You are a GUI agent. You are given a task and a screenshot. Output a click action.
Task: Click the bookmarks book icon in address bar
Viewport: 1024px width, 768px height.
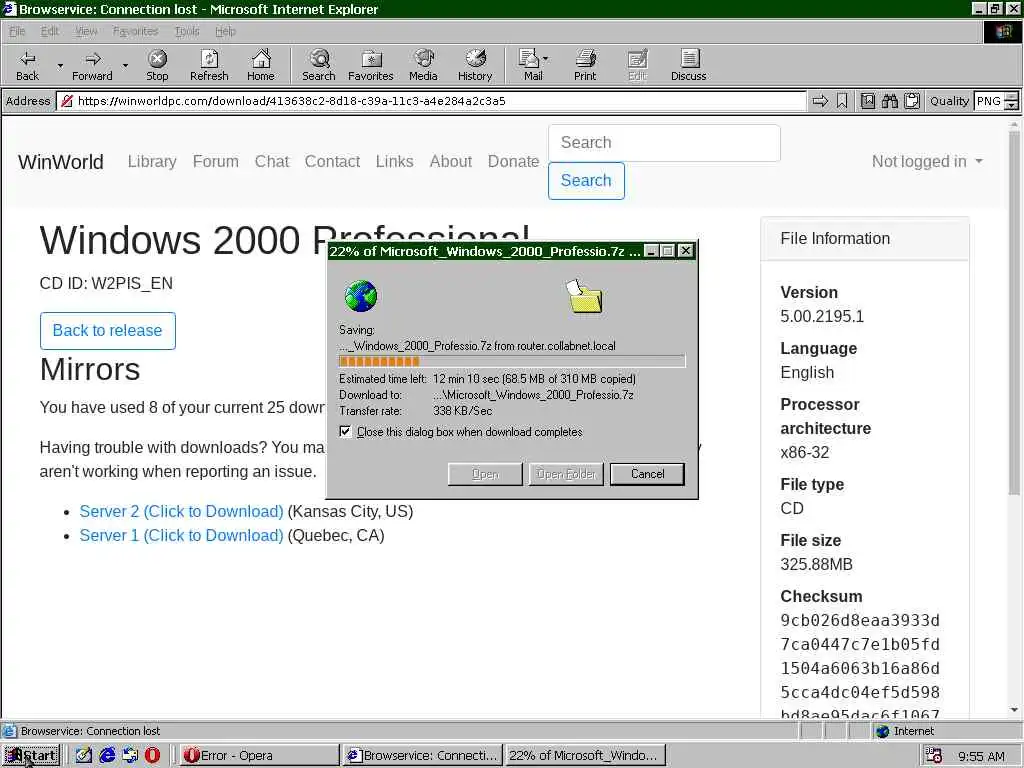click(x=867, y=101)
